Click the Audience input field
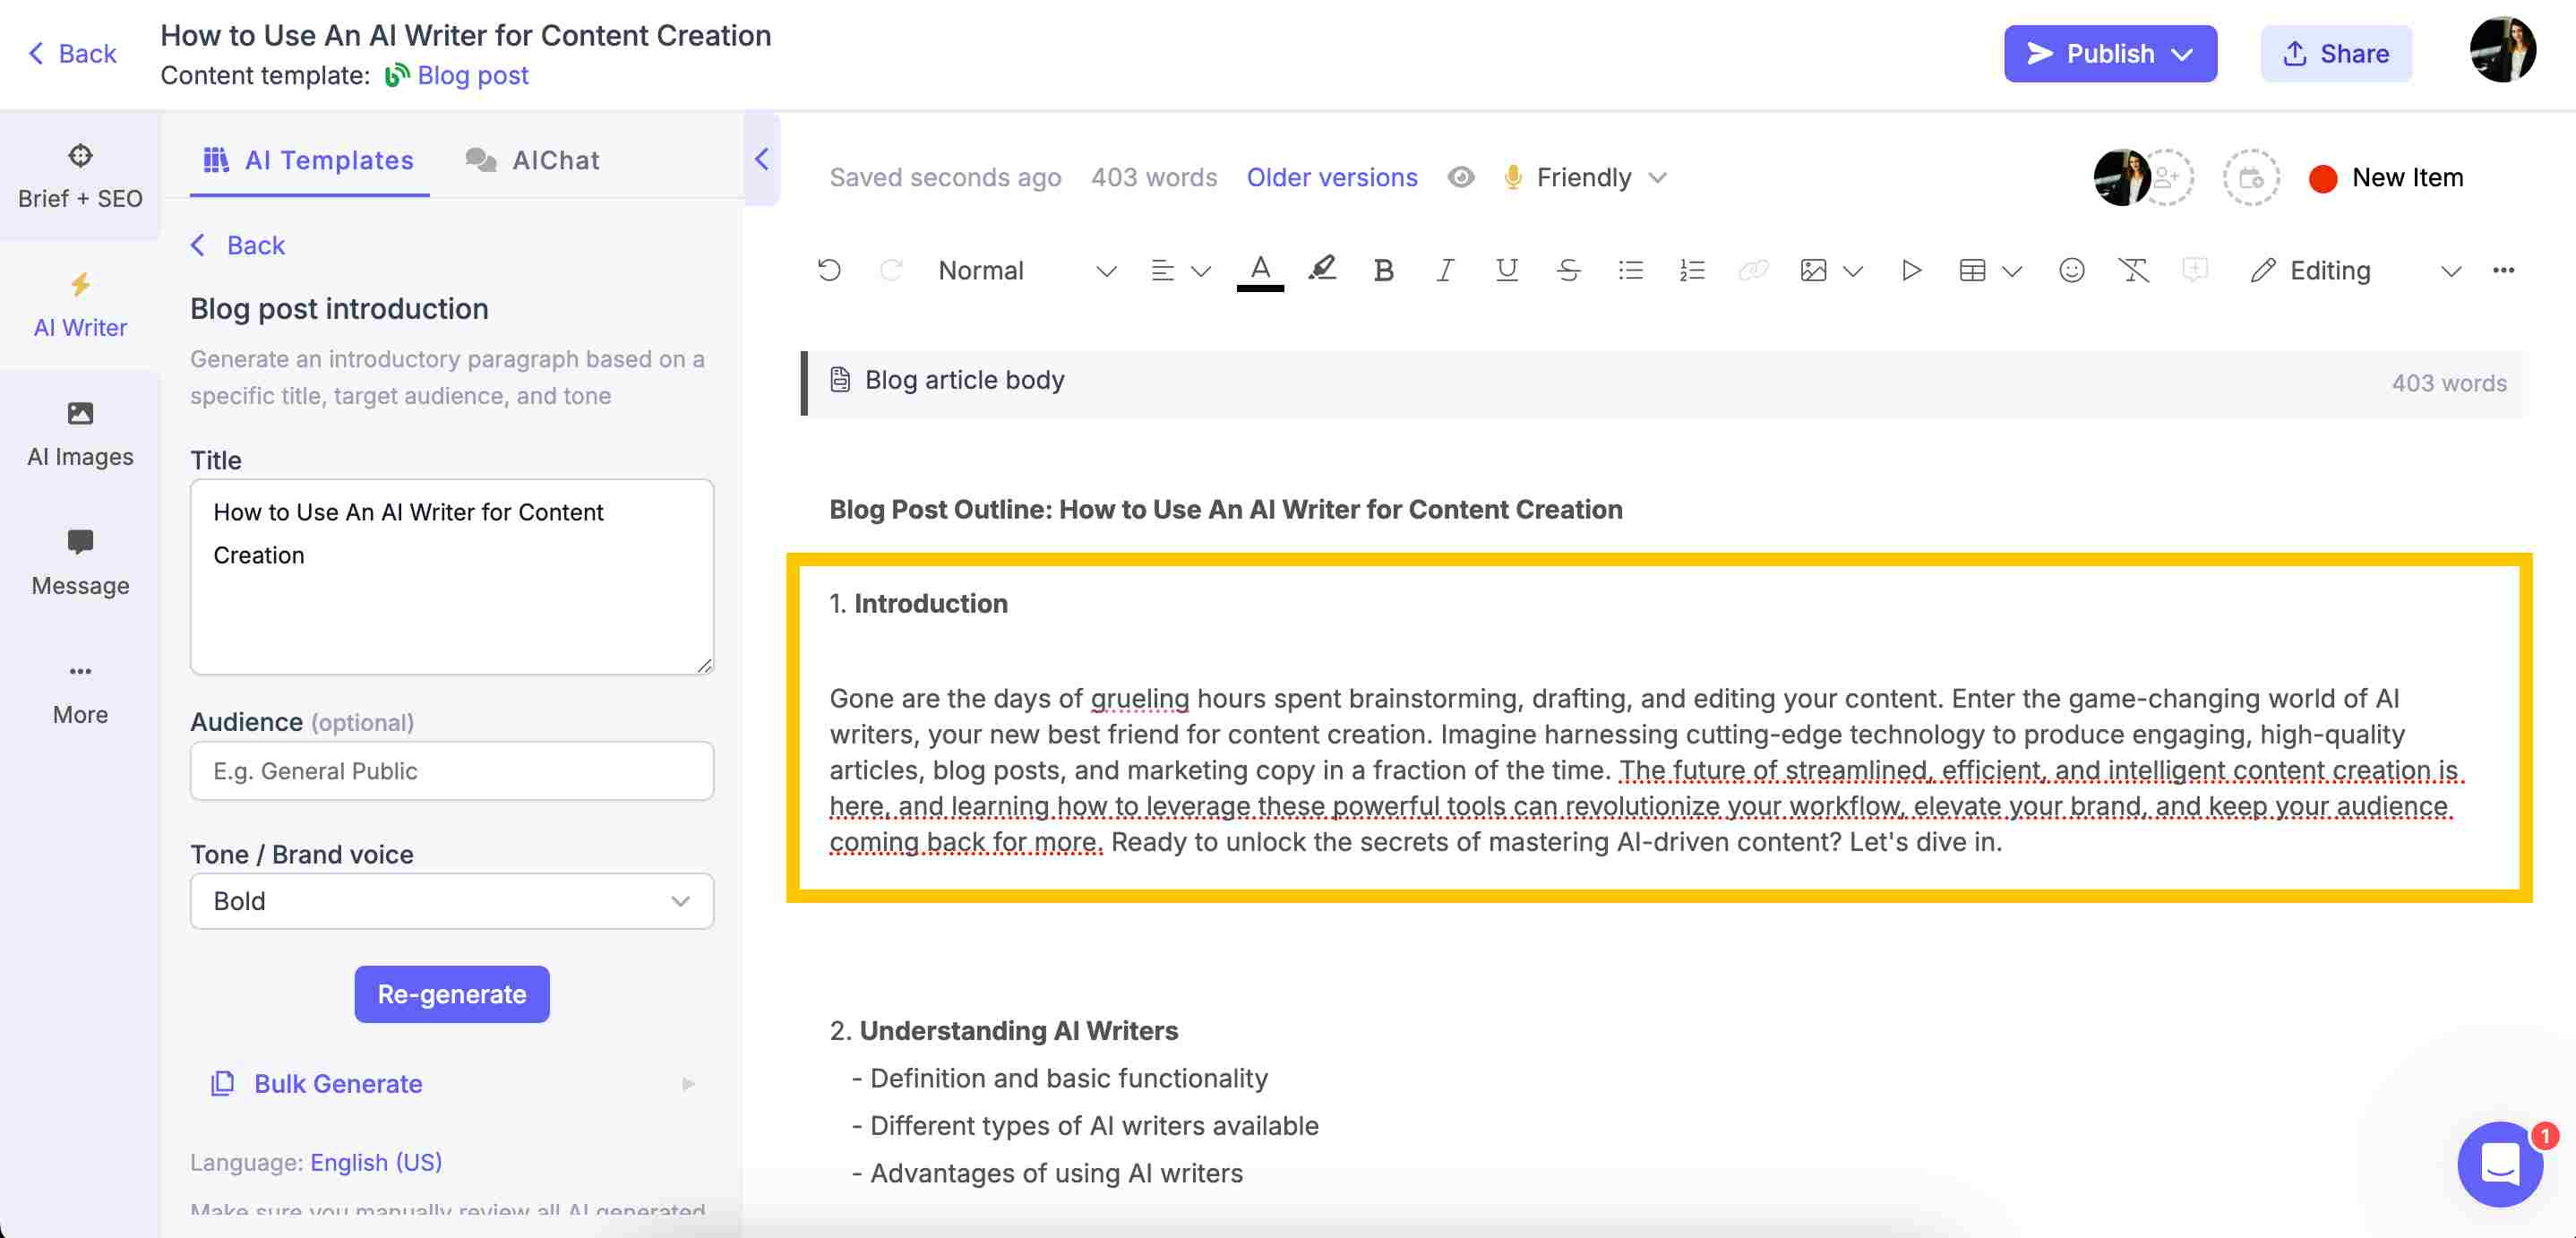 pos(452,770)
